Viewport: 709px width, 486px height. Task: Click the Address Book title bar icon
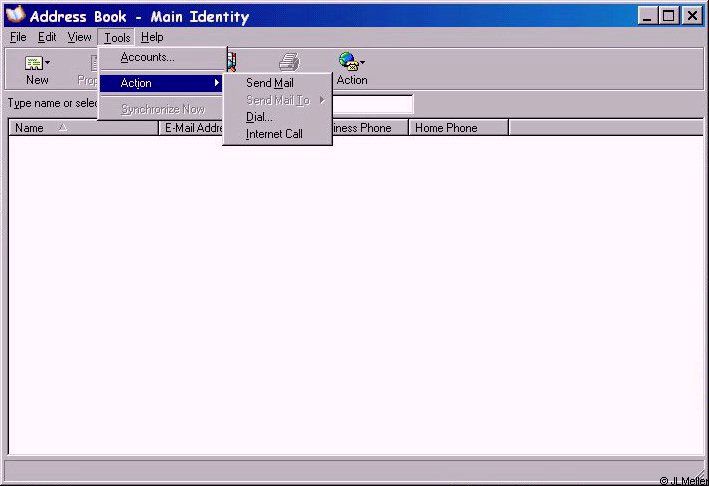coord(15,14)
